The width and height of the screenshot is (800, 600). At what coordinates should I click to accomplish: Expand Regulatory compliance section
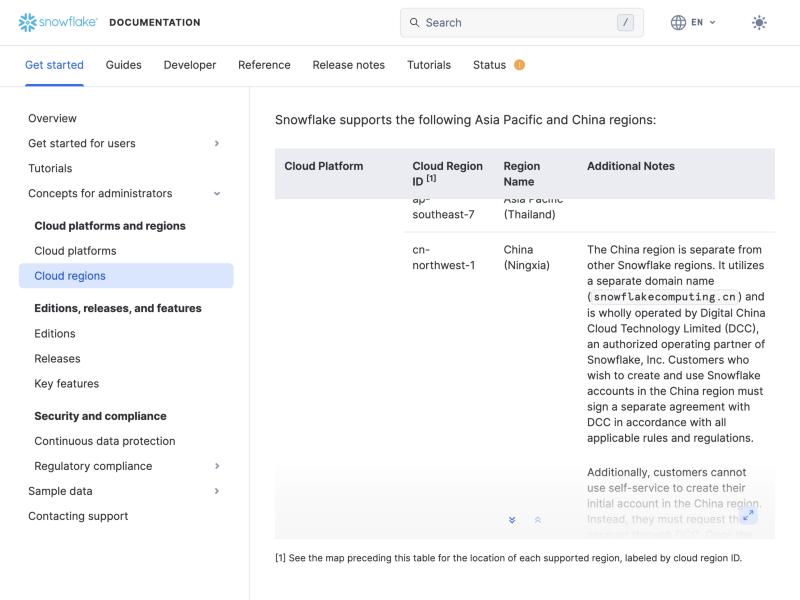217,466
